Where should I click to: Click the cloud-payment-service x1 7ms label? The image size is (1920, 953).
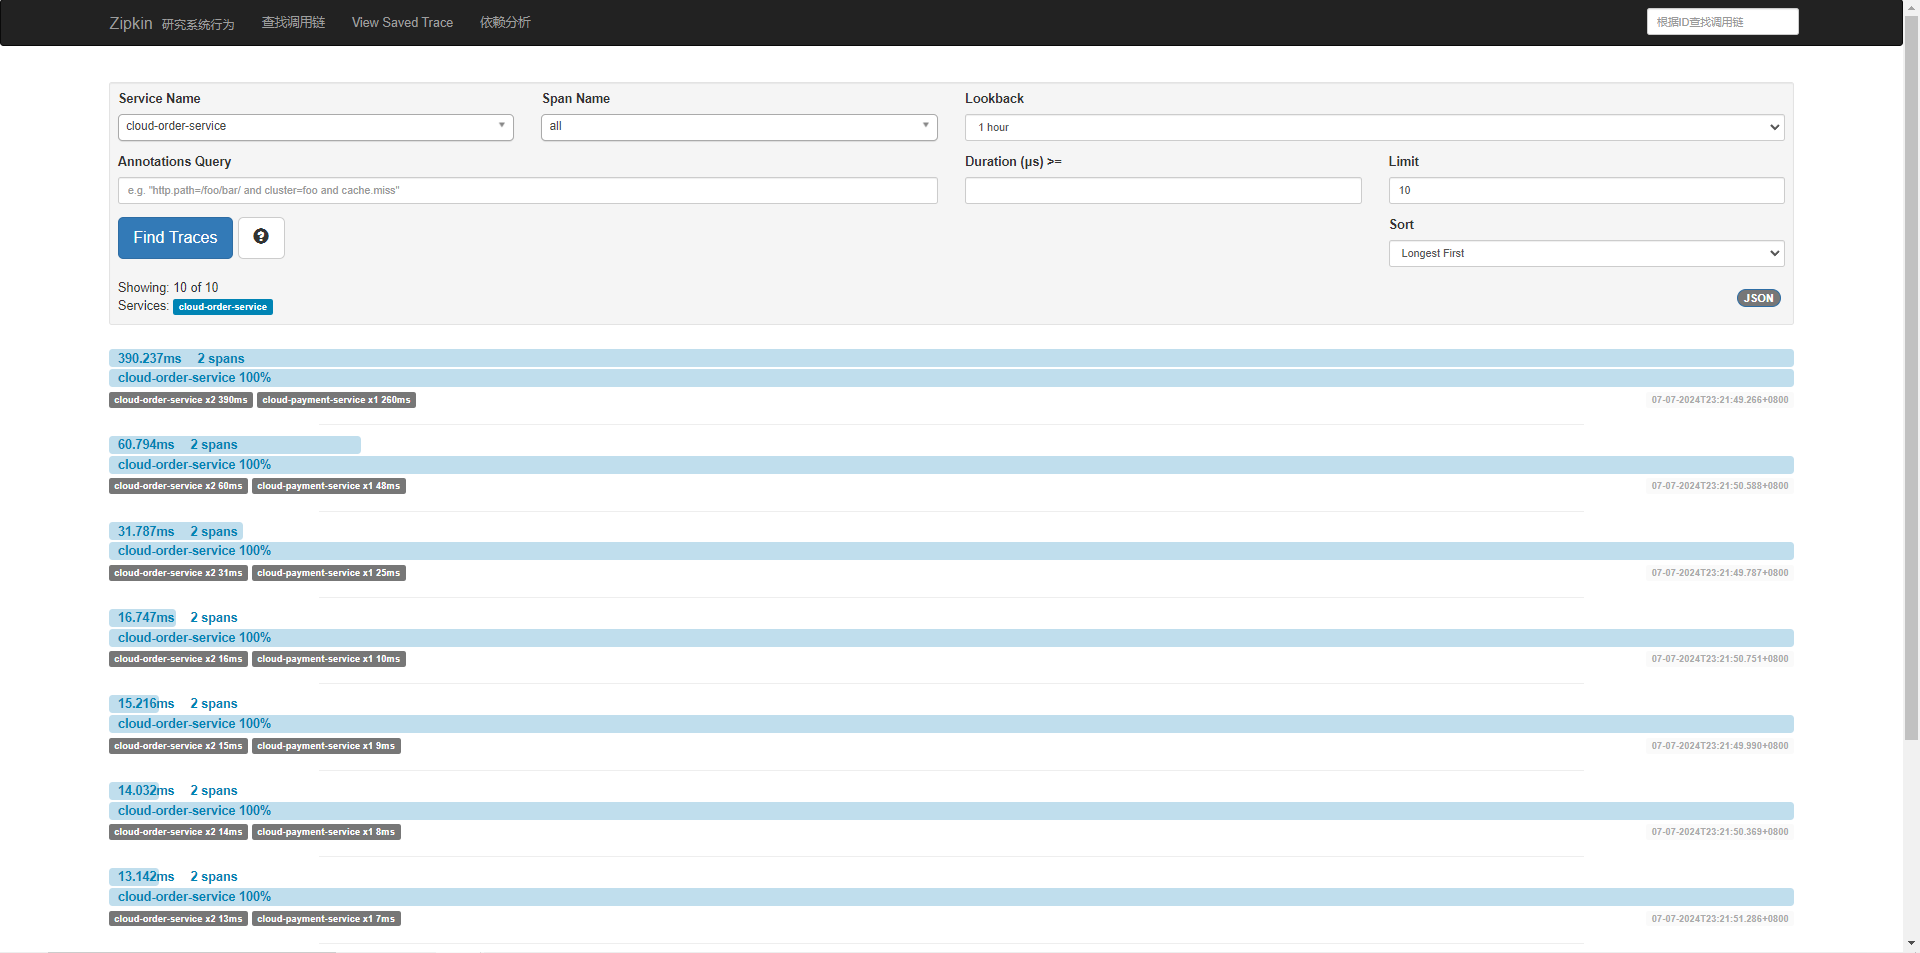[x=326, y=919]
